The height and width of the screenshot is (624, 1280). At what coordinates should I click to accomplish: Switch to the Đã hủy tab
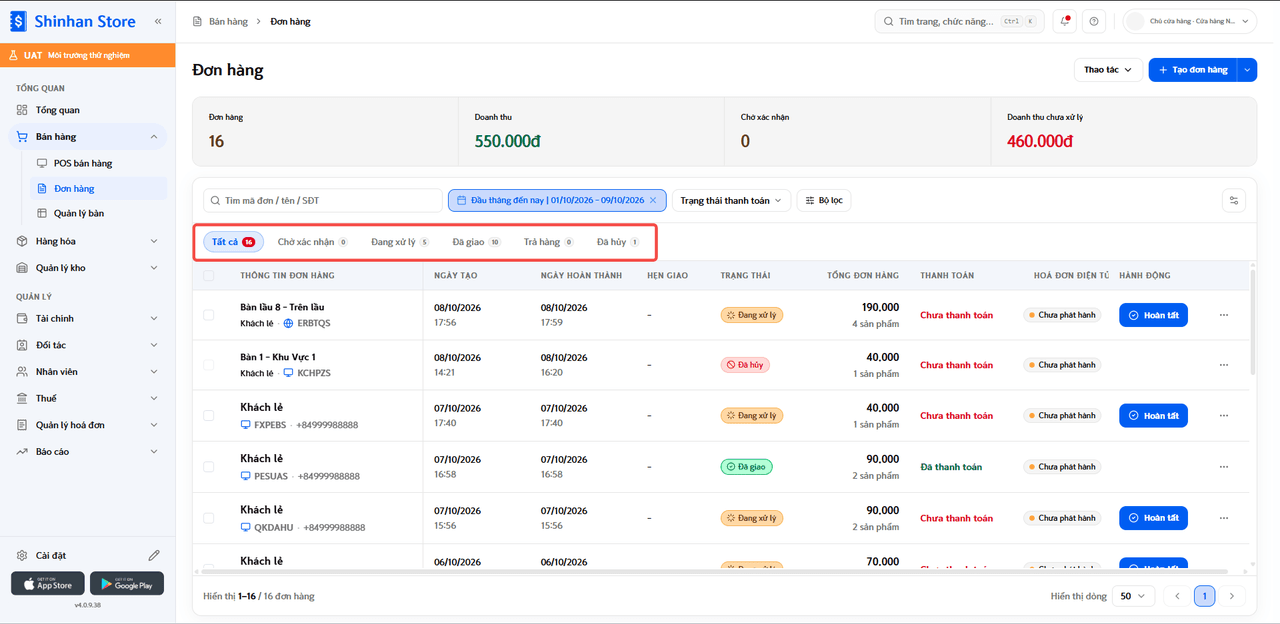pyautogui.click(x=617, y=242)
